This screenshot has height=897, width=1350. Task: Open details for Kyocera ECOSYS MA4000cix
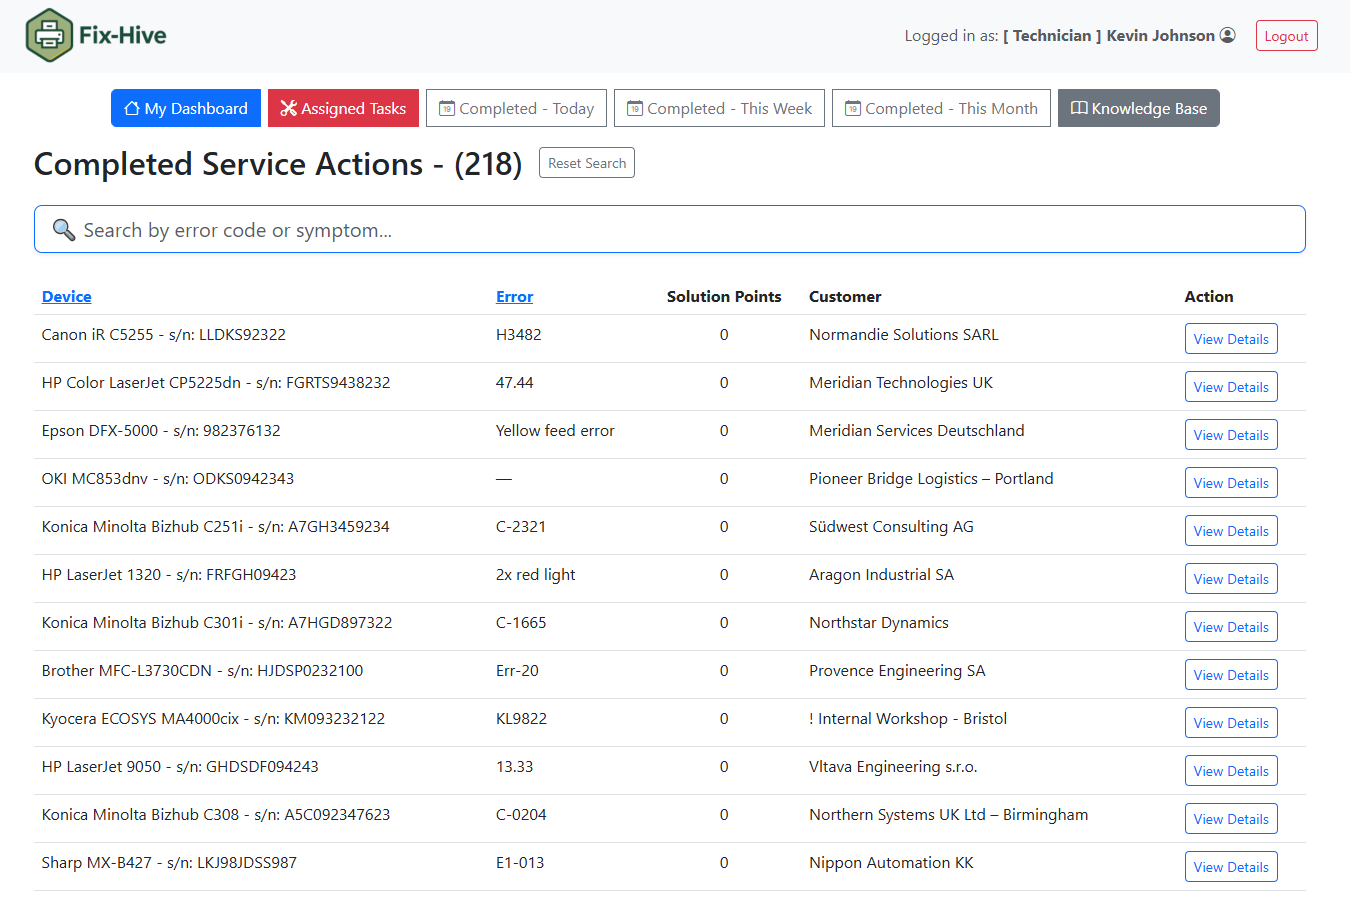(1230, 723)
